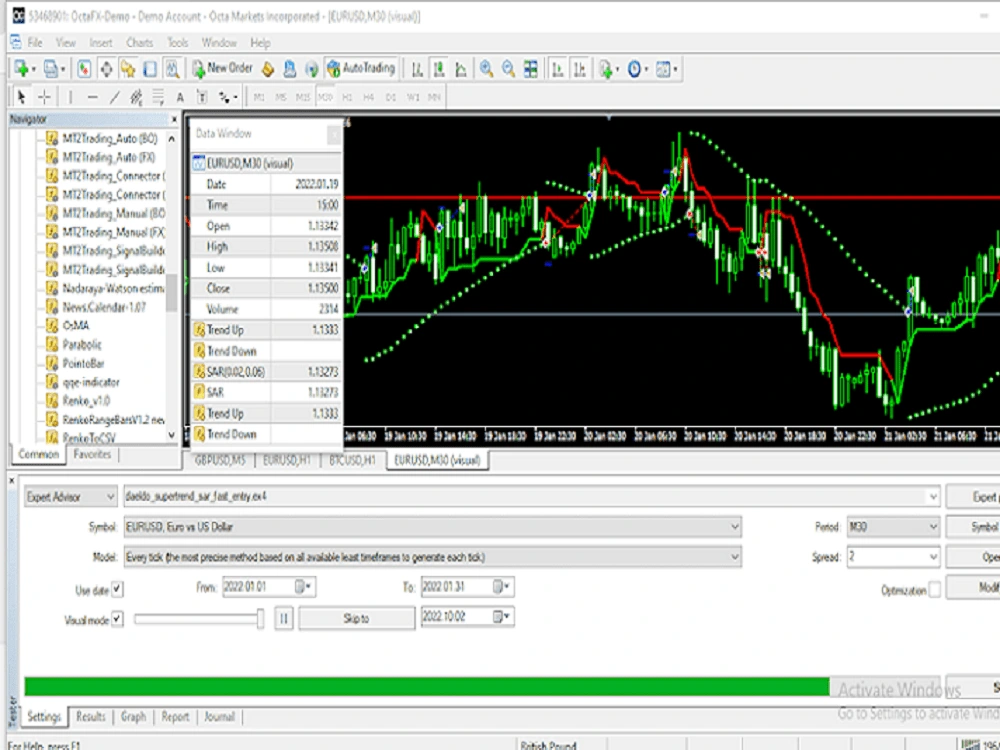Screen dimensions: 1000x750
Task: Zoom out on the chart
Action: 508,68
